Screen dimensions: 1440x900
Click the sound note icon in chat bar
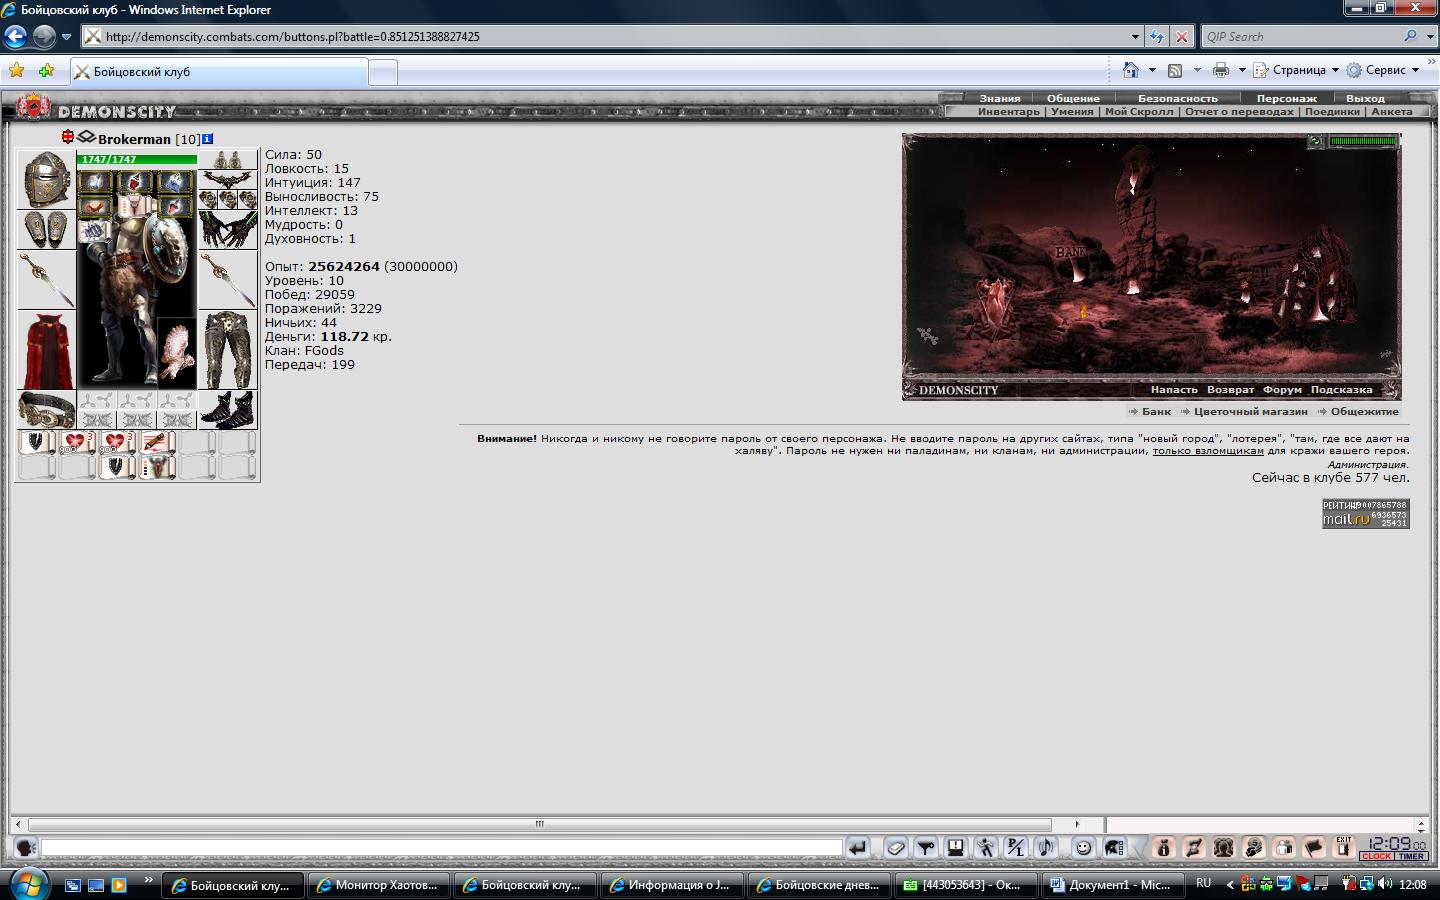[x=1046, y=848]
